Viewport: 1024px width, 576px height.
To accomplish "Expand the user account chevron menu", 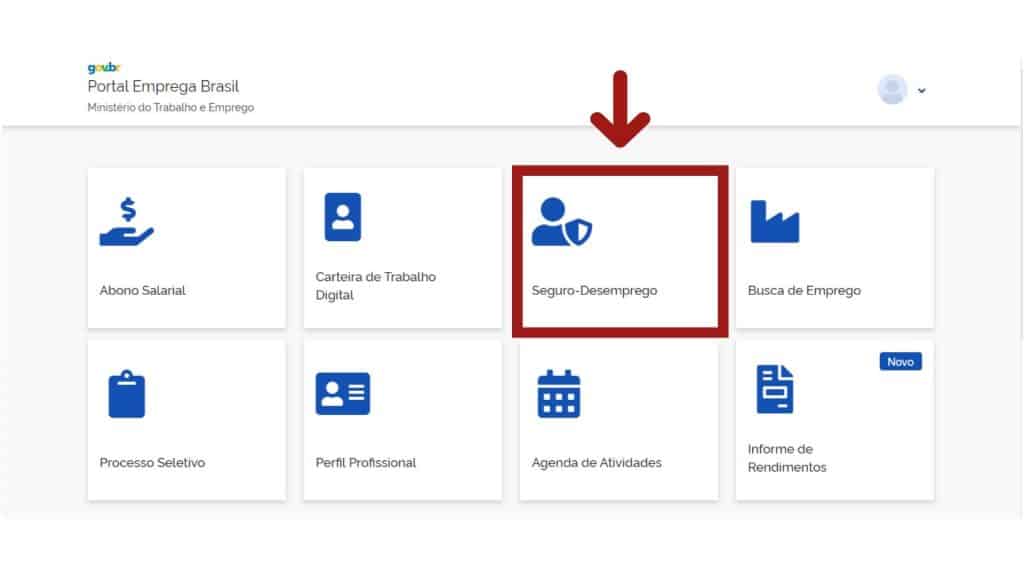I will (921, 90).
